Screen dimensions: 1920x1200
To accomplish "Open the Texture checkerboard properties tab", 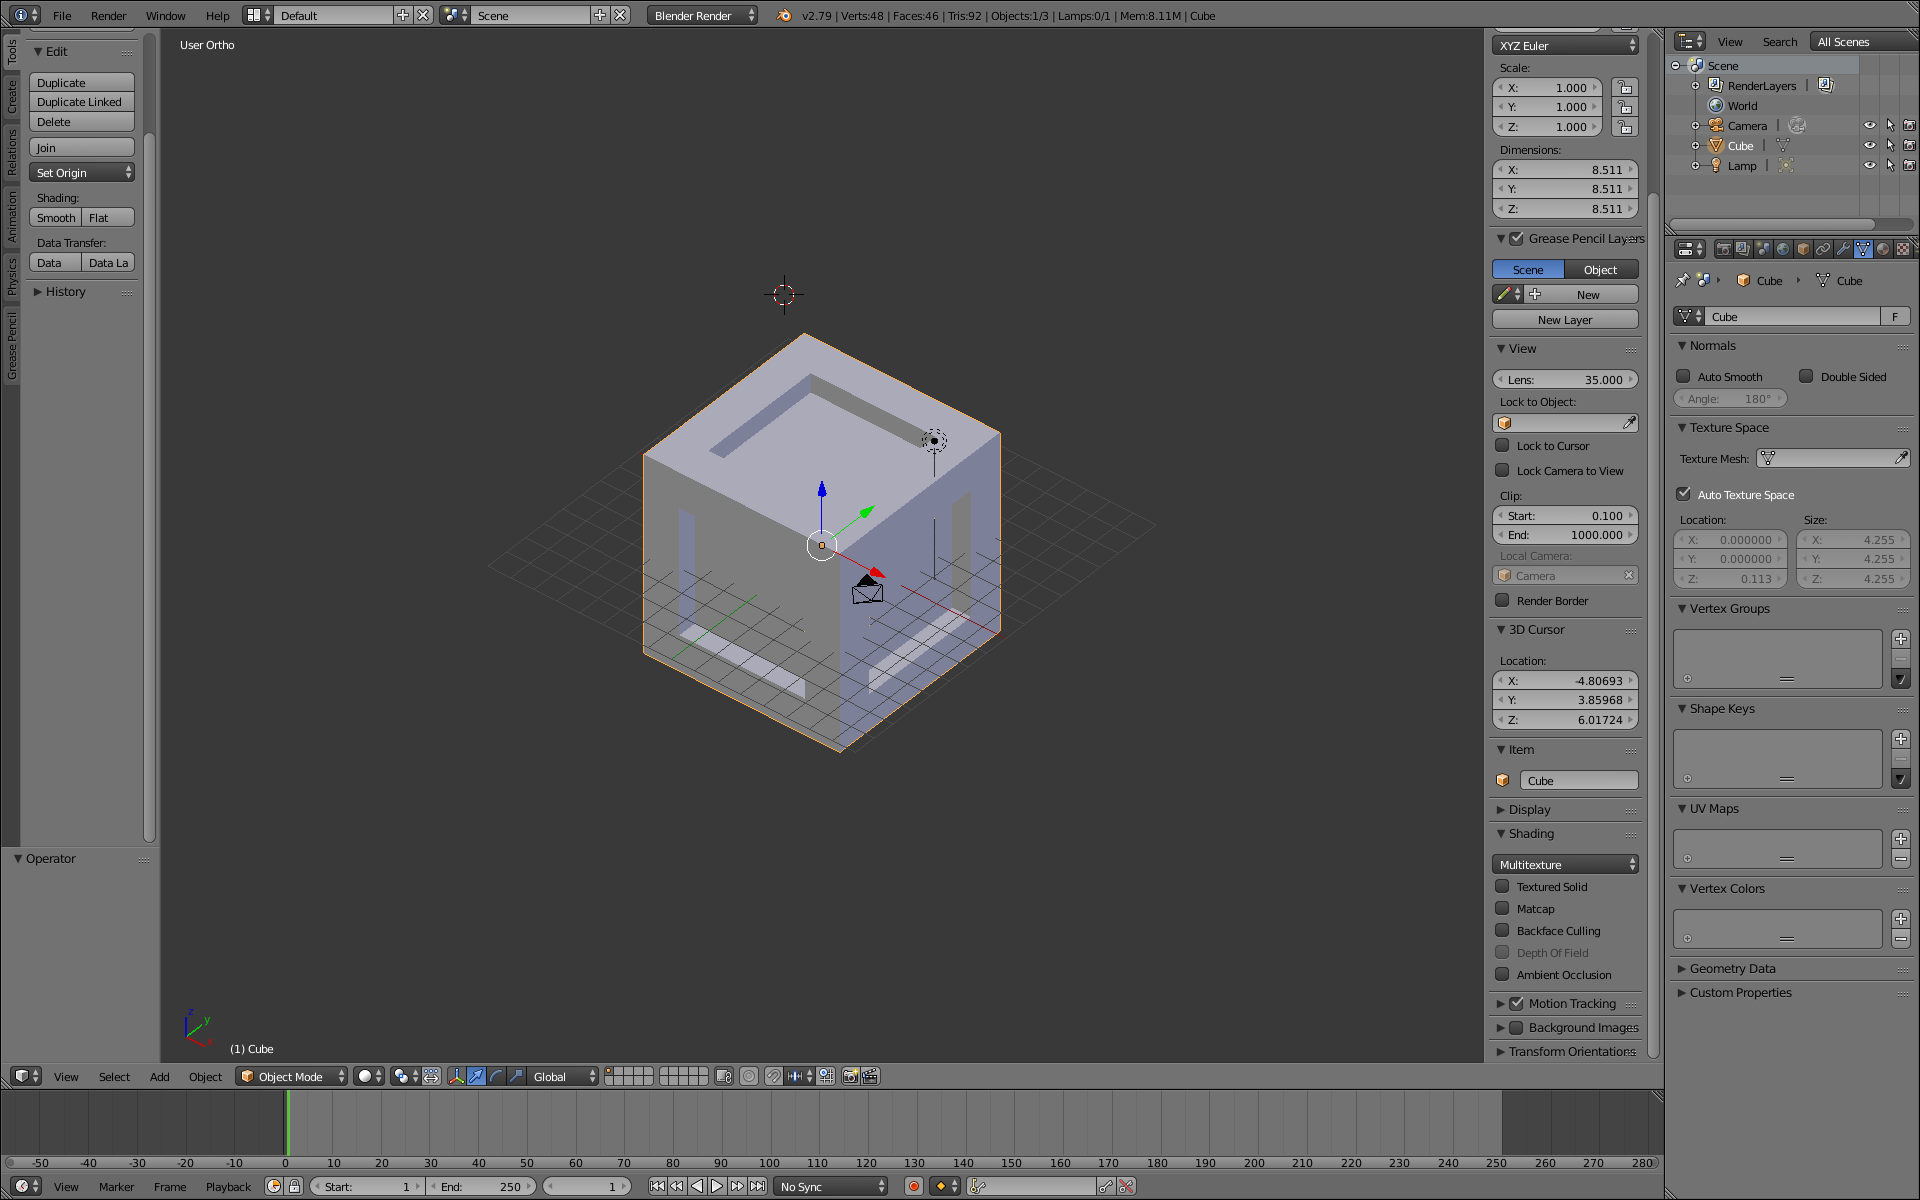I will [1903, 249].
